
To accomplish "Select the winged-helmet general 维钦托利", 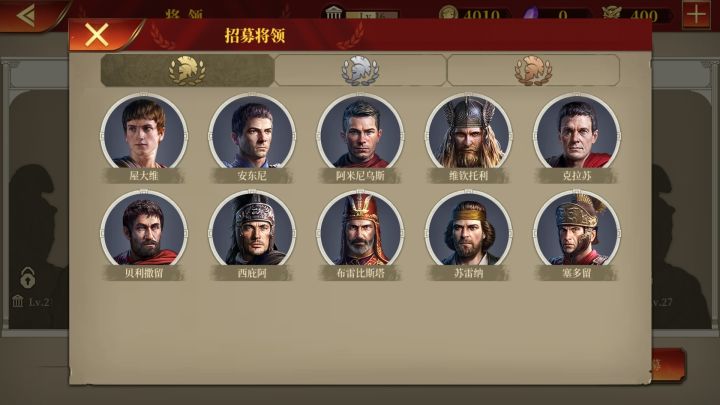I will 468,132.
